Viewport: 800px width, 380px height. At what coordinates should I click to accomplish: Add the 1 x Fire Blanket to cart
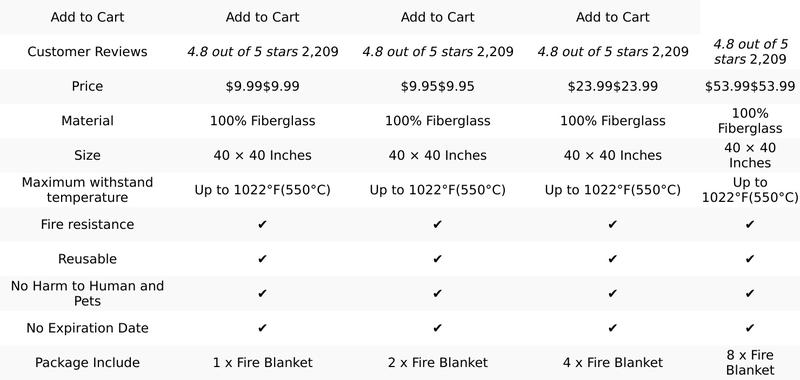262,17
